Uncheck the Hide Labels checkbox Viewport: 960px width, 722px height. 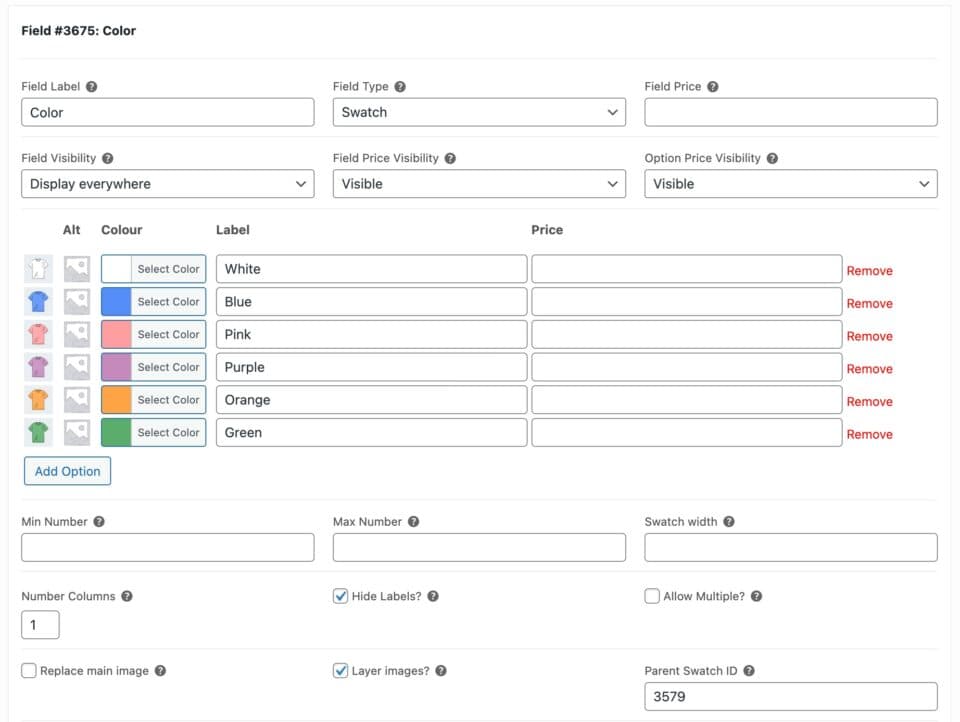[341, 595]
